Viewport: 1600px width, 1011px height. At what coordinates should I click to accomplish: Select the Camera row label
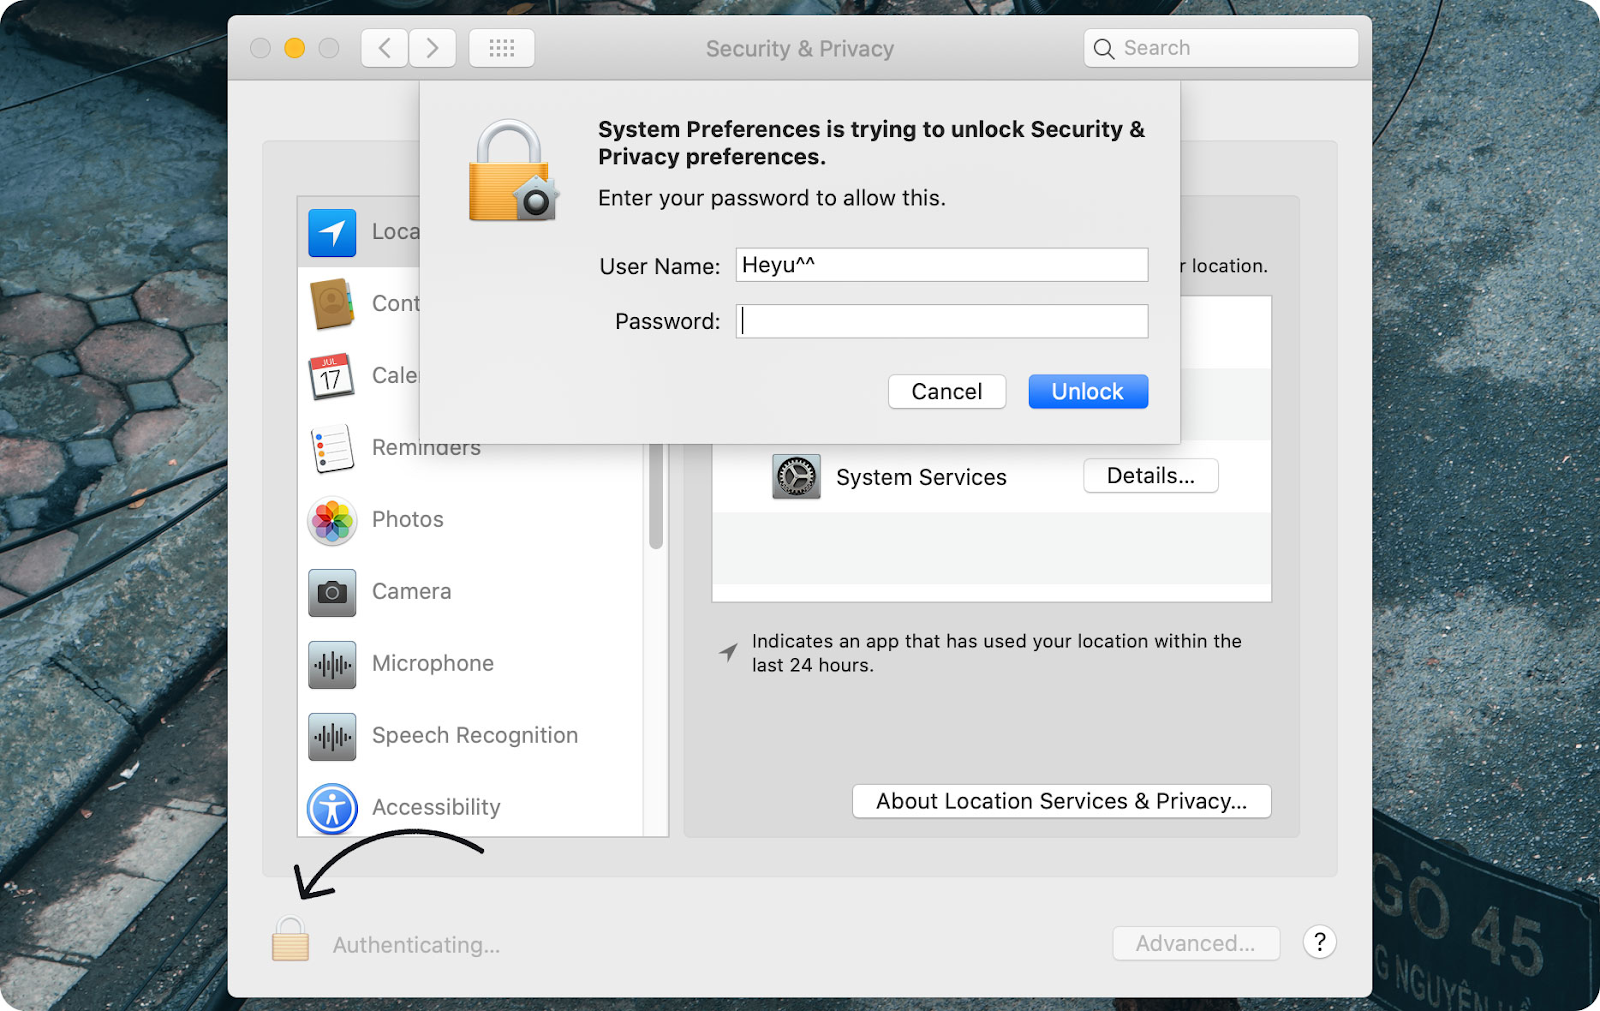[412, 591]
